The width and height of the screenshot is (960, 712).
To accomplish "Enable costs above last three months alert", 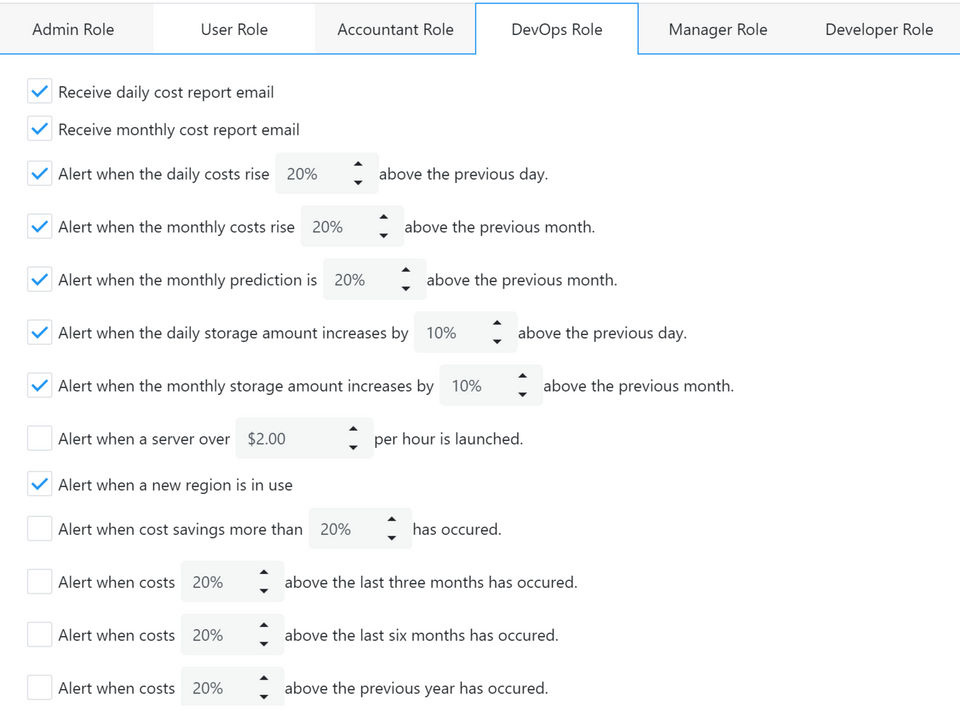I will pyautogui.click(x=39, y=582).
